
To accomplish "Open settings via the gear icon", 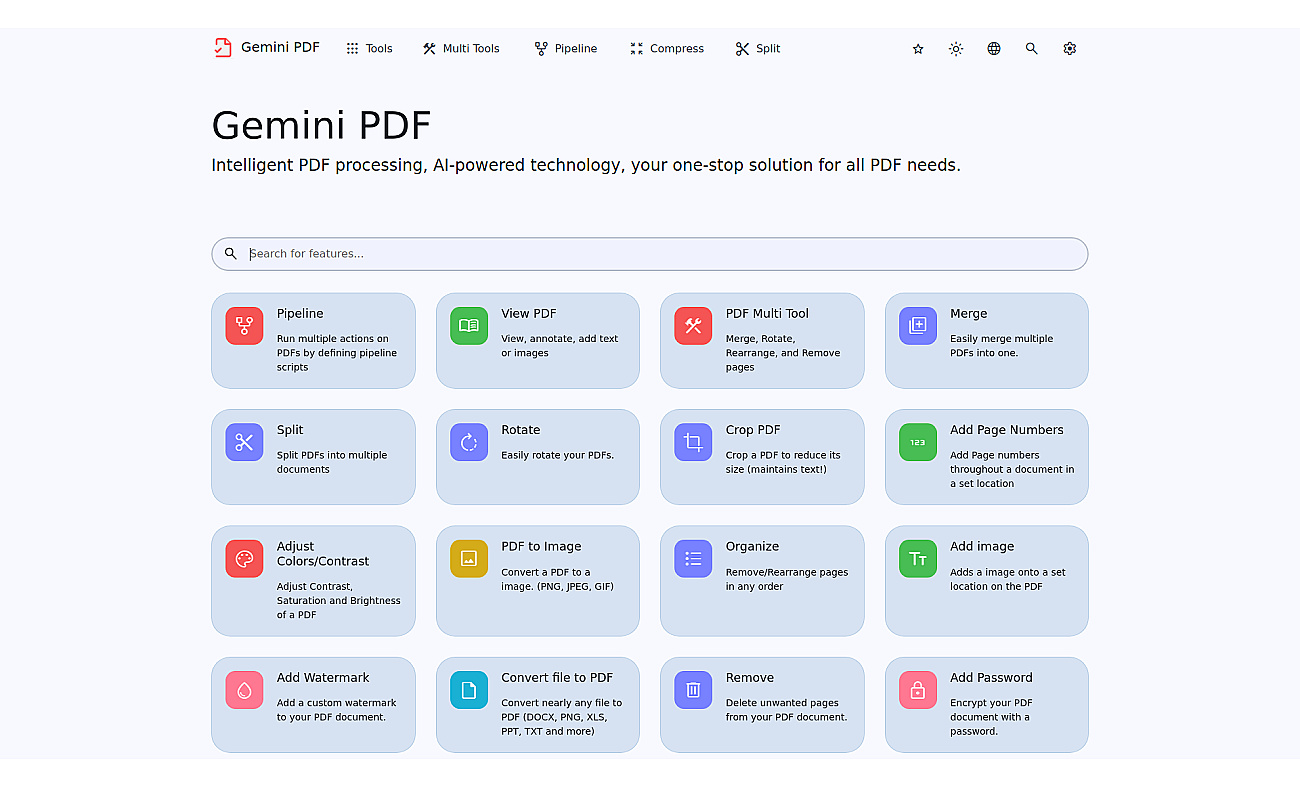I will click(x=1070, y=49).
